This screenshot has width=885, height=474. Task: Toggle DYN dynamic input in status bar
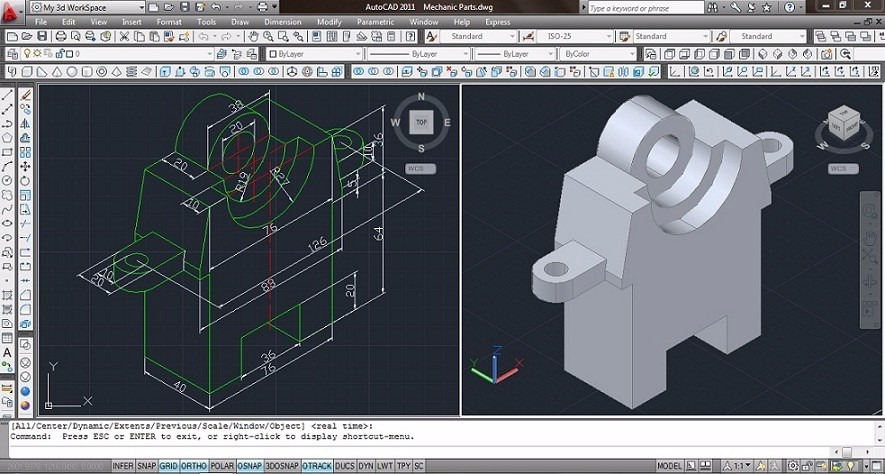[x=366, y=466]
